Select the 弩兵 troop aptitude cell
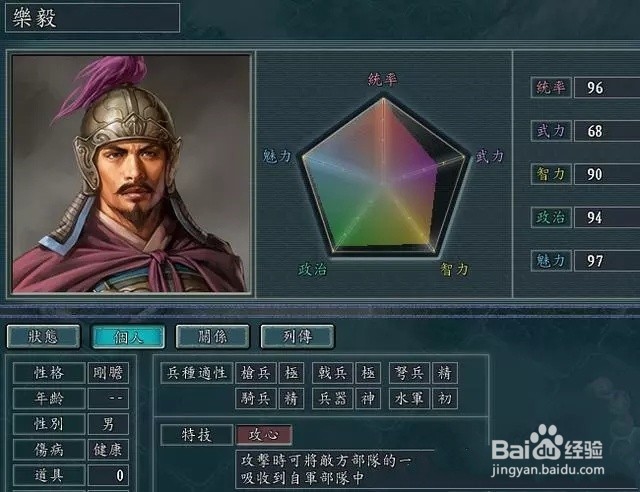Screen dimensions: 640x492 pyautogui.click(x=409, y=373)
